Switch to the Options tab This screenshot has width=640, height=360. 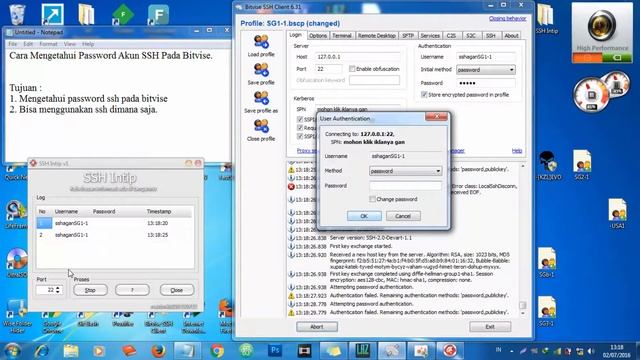[318, 36]
